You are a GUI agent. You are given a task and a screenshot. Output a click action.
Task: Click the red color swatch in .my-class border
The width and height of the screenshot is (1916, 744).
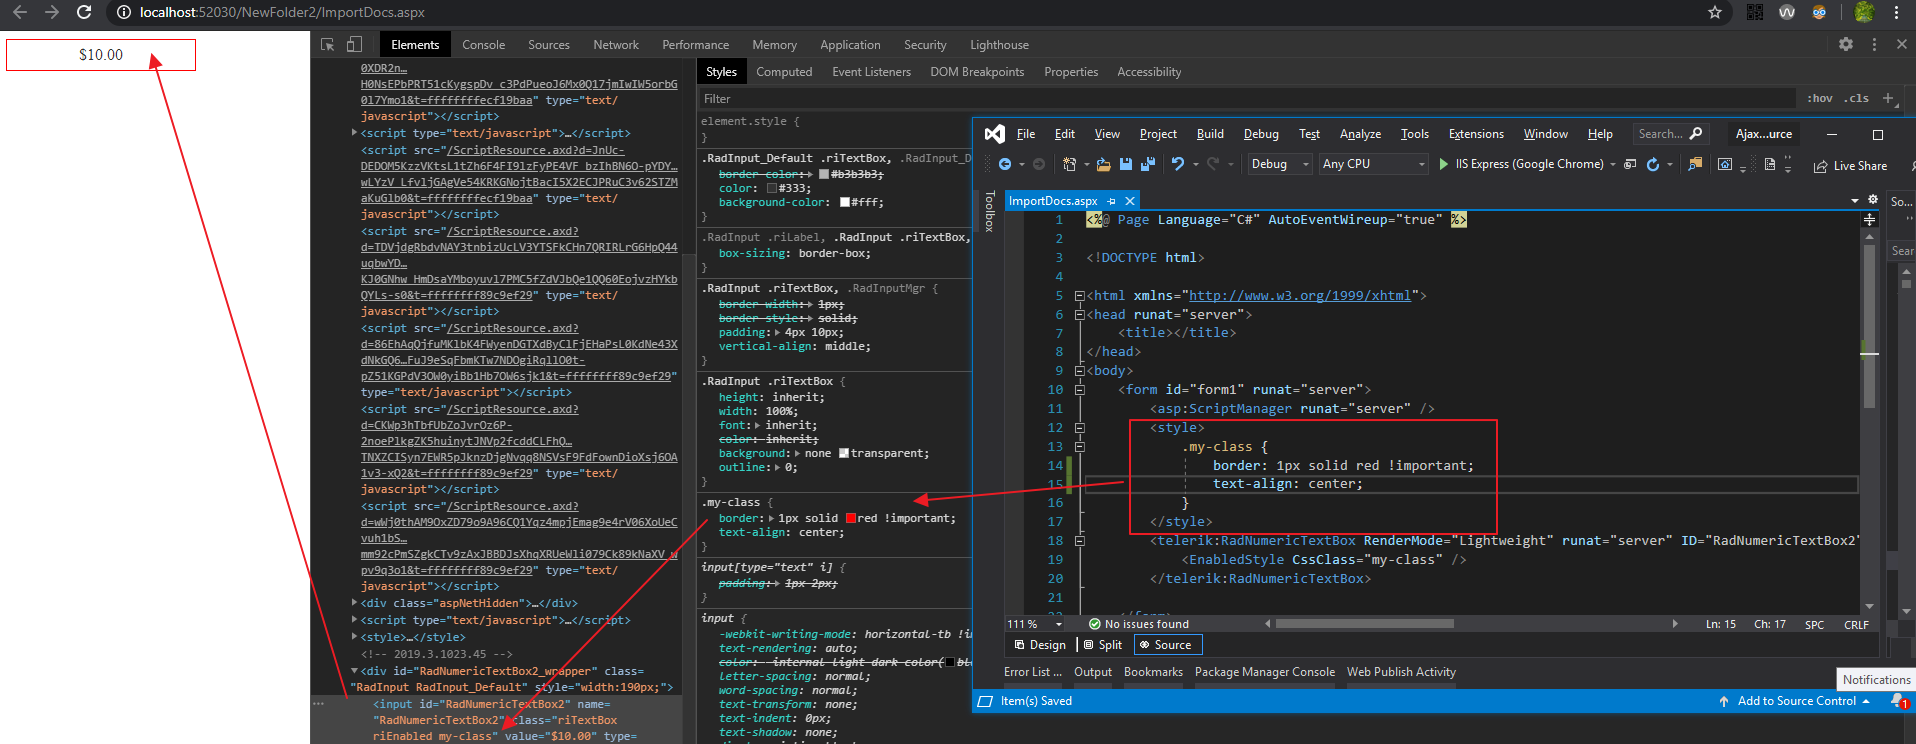(851, 518)
